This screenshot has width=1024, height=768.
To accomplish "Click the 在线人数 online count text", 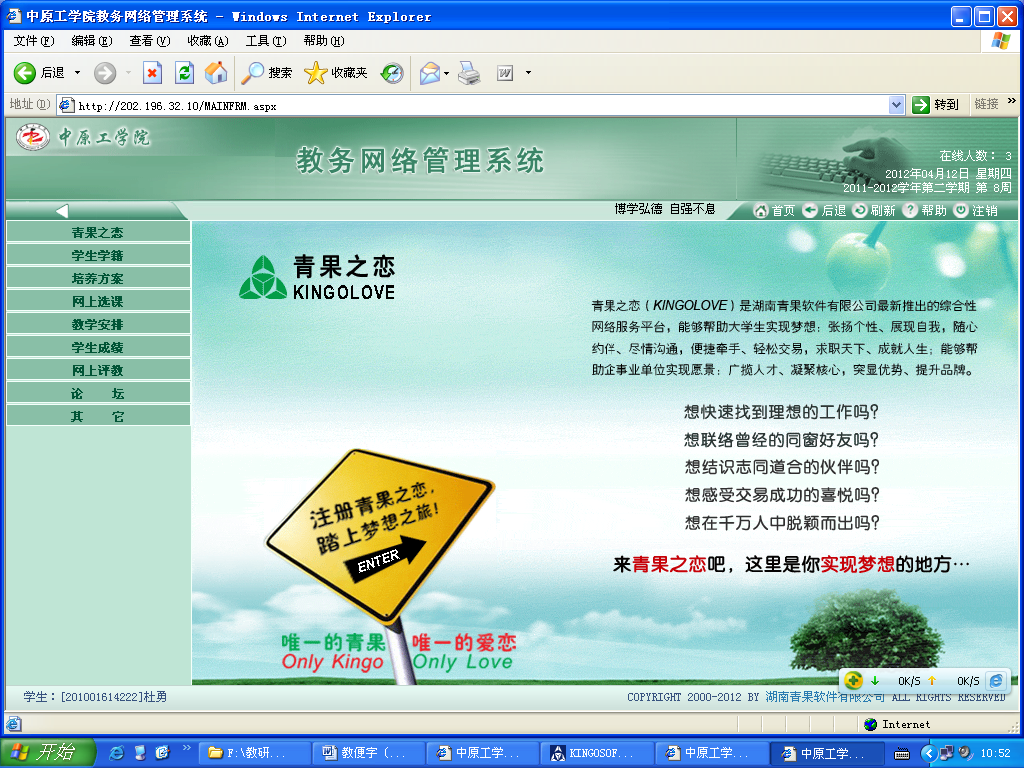I will (x=975, y=155).
